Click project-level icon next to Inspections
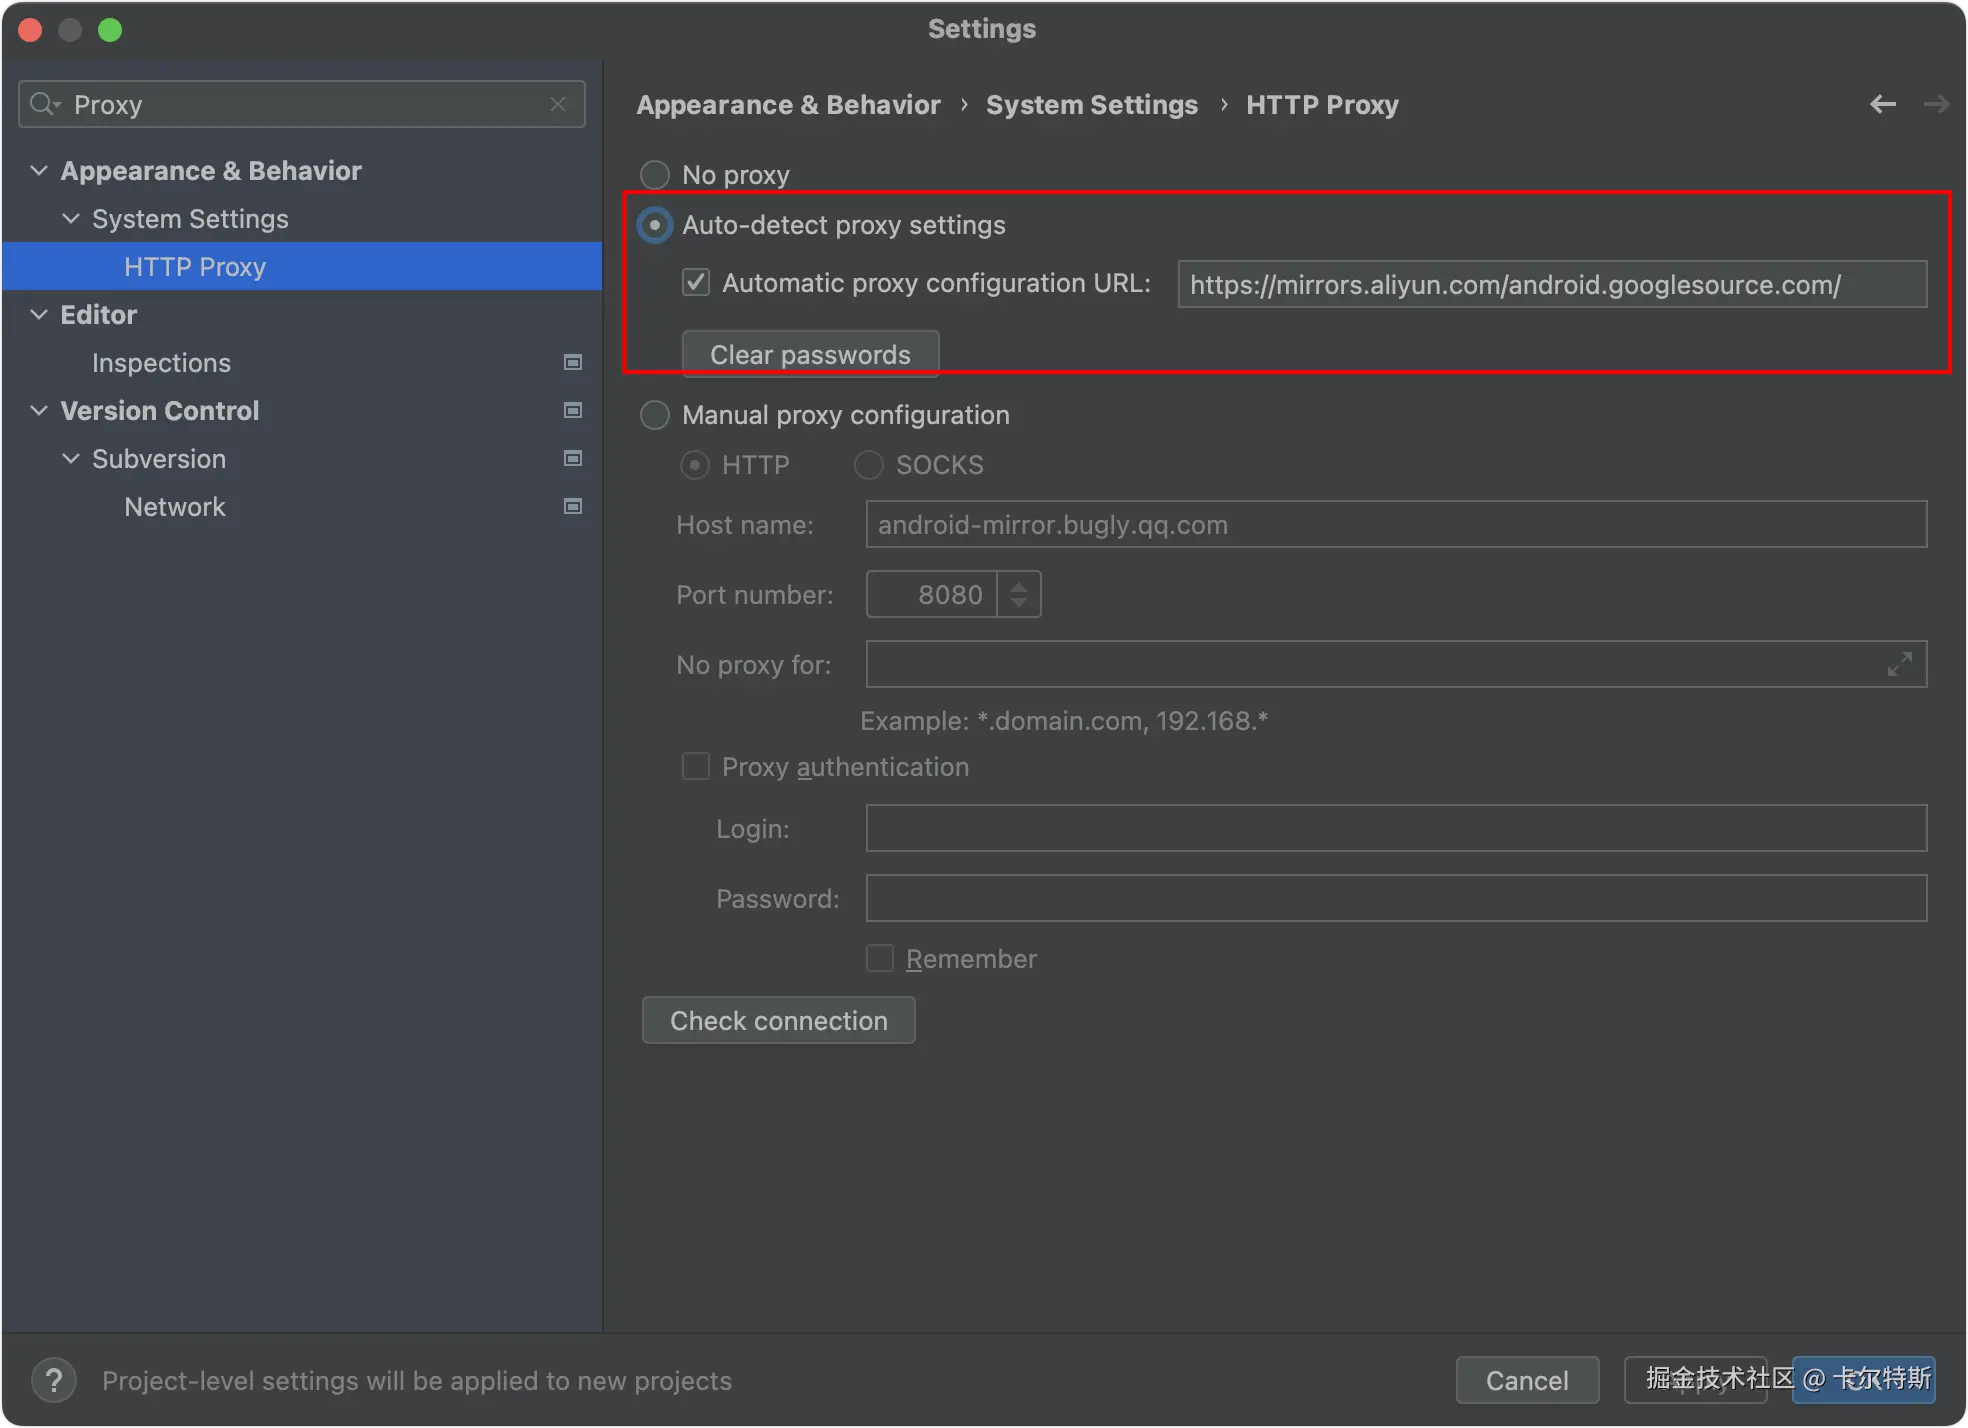Image resolution: width=1968 pixels, height=1428 pixels. pos(573,362)
